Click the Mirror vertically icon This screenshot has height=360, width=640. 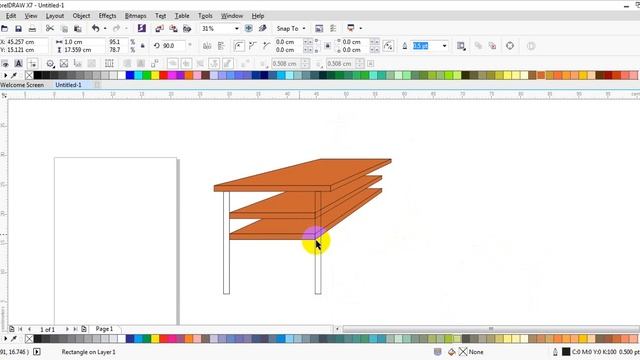221,46
